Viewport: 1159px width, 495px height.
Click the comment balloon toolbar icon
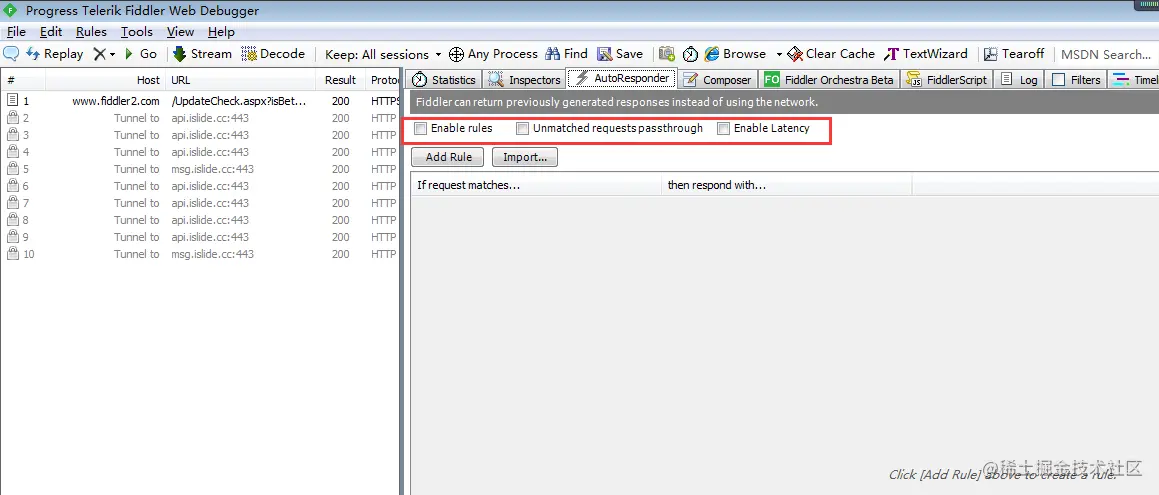(11, 54)
